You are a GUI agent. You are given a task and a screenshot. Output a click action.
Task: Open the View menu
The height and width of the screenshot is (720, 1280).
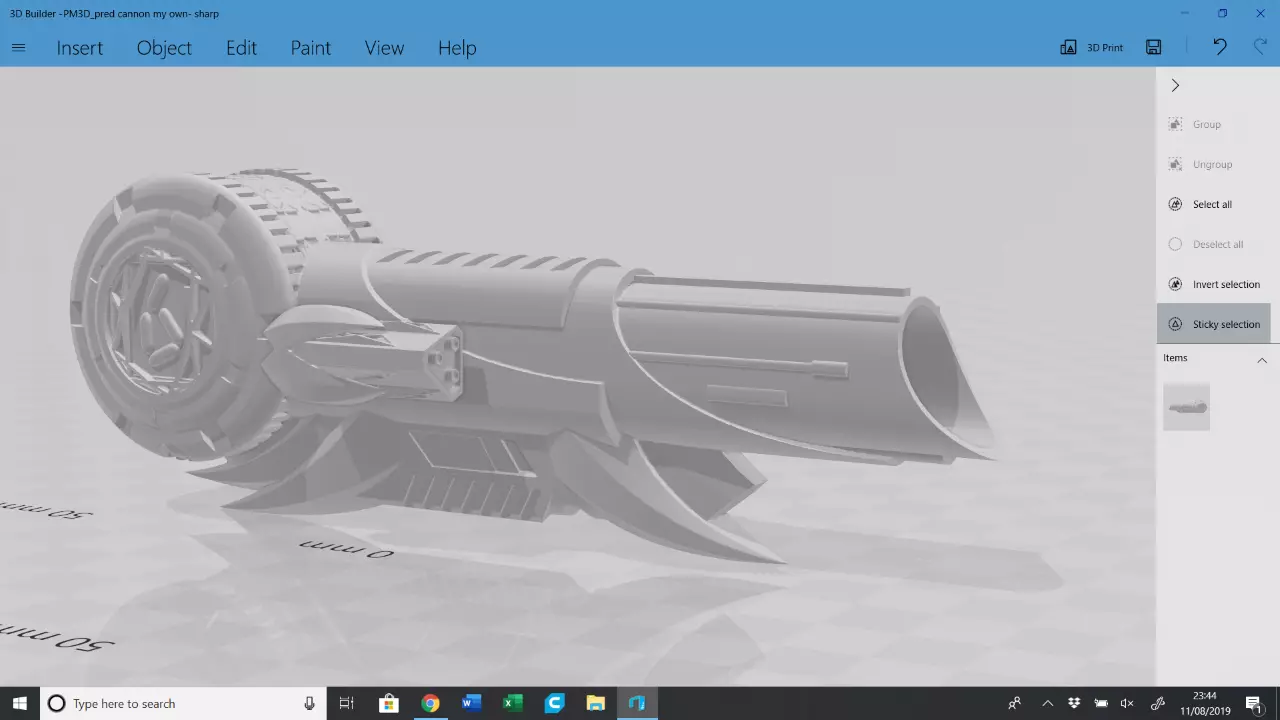384,48
